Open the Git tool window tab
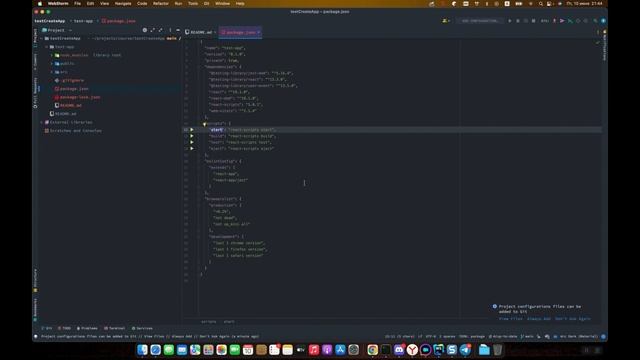Viewport: 640px width, 360px height. [x=47, y=328]
